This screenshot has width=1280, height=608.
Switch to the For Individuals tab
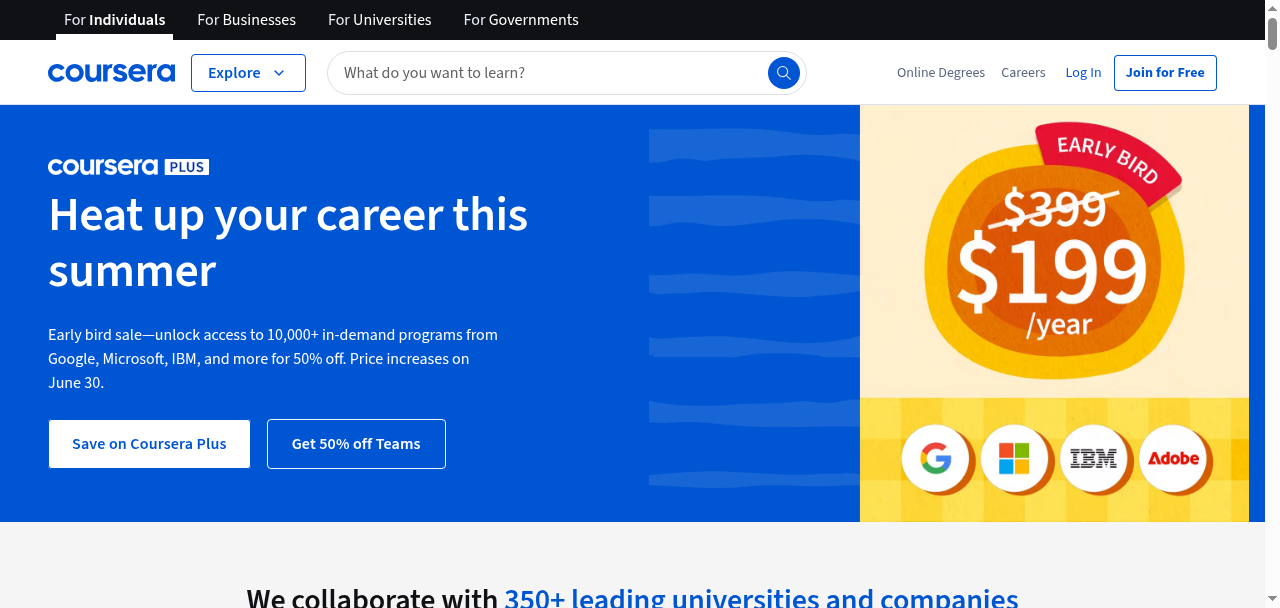point(114,20)
